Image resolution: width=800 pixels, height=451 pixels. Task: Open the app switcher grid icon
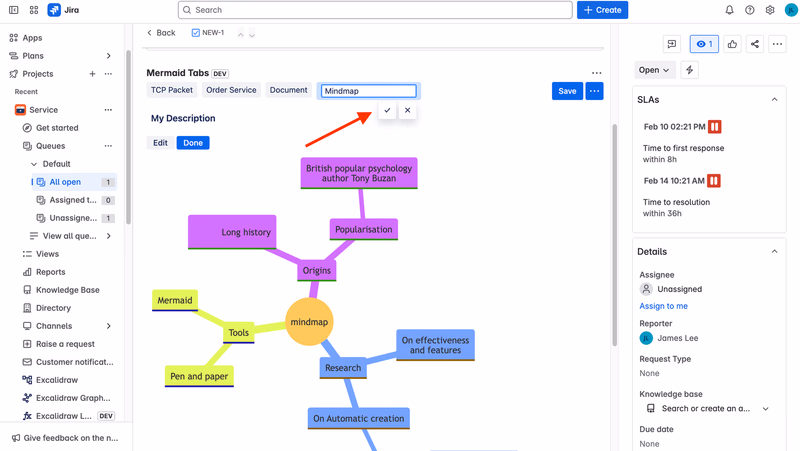point(34,10)
